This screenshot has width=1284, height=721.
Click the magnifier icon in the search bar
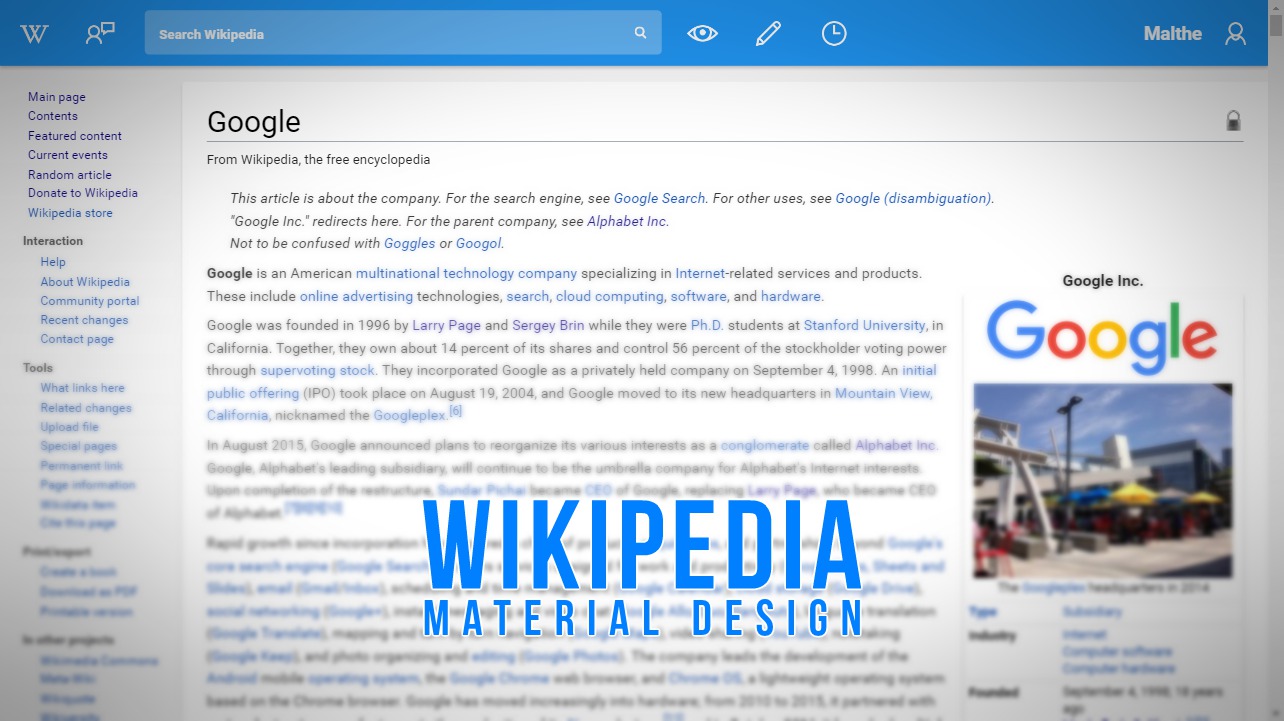639,32
